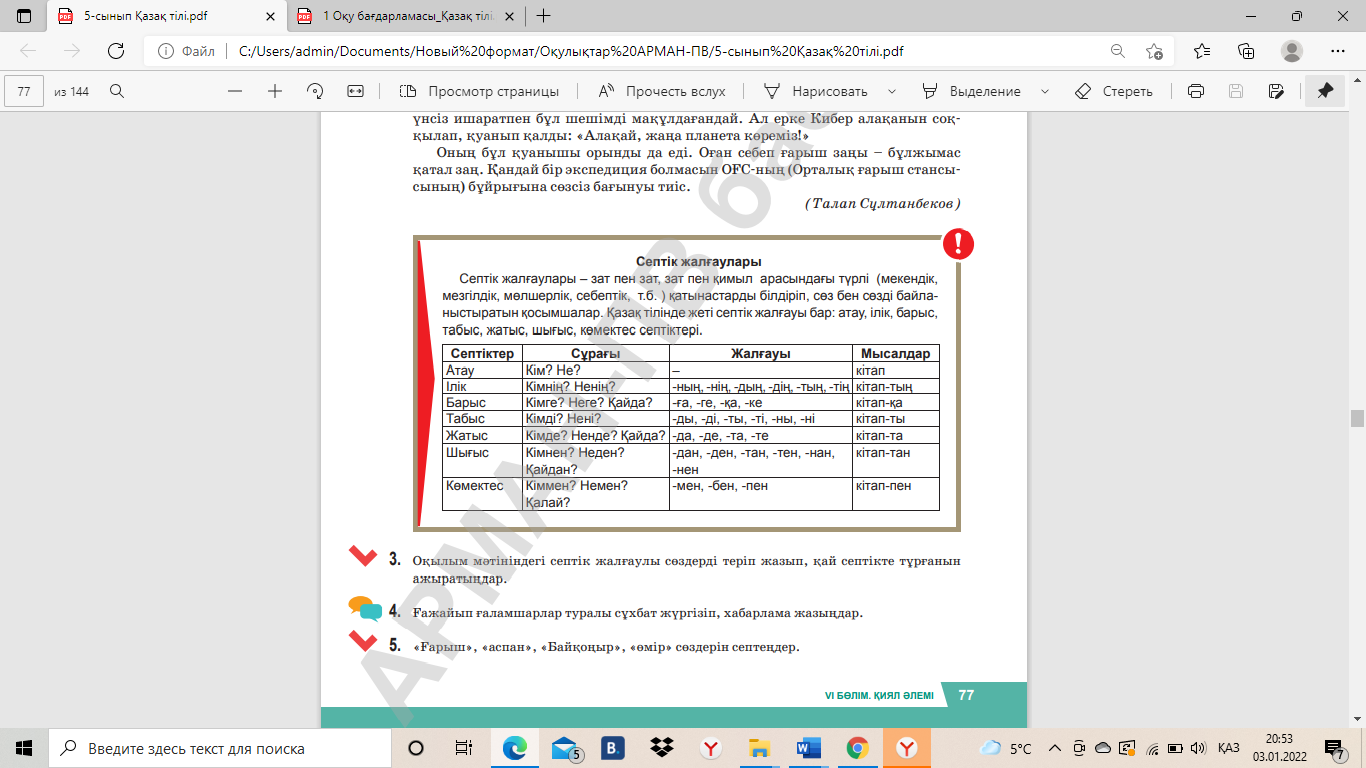Viewport: 1366px width, 768px height.
Task: Open Task View on the taskbar
Action: (x=463, y=748)
